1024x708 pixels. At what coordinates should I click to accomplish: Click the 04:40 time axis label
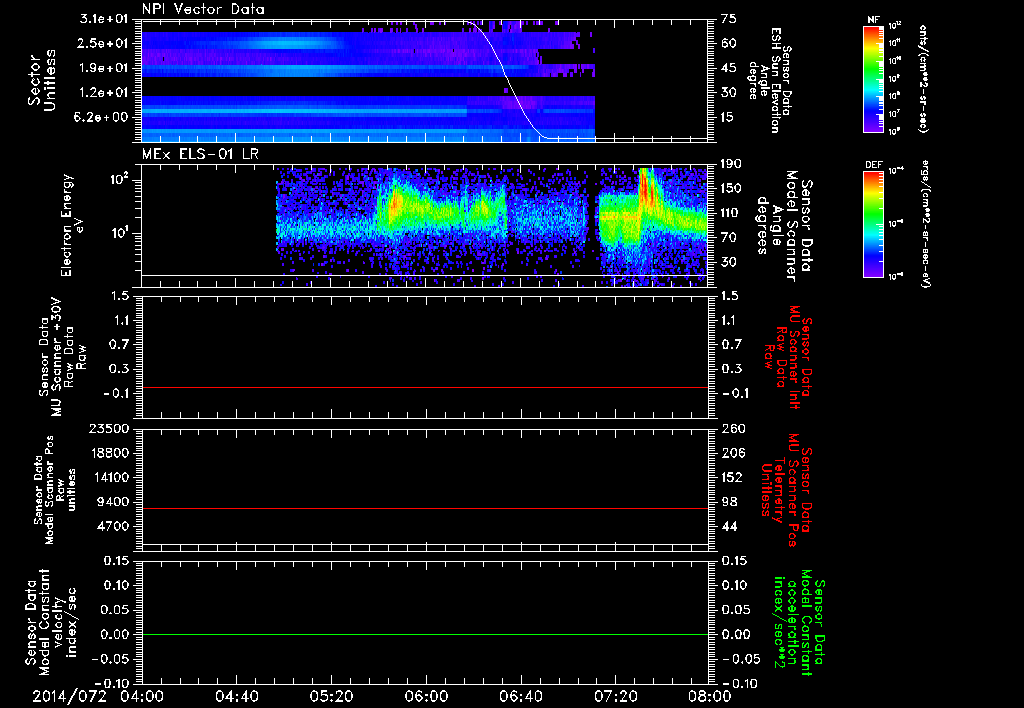point(236,696)
